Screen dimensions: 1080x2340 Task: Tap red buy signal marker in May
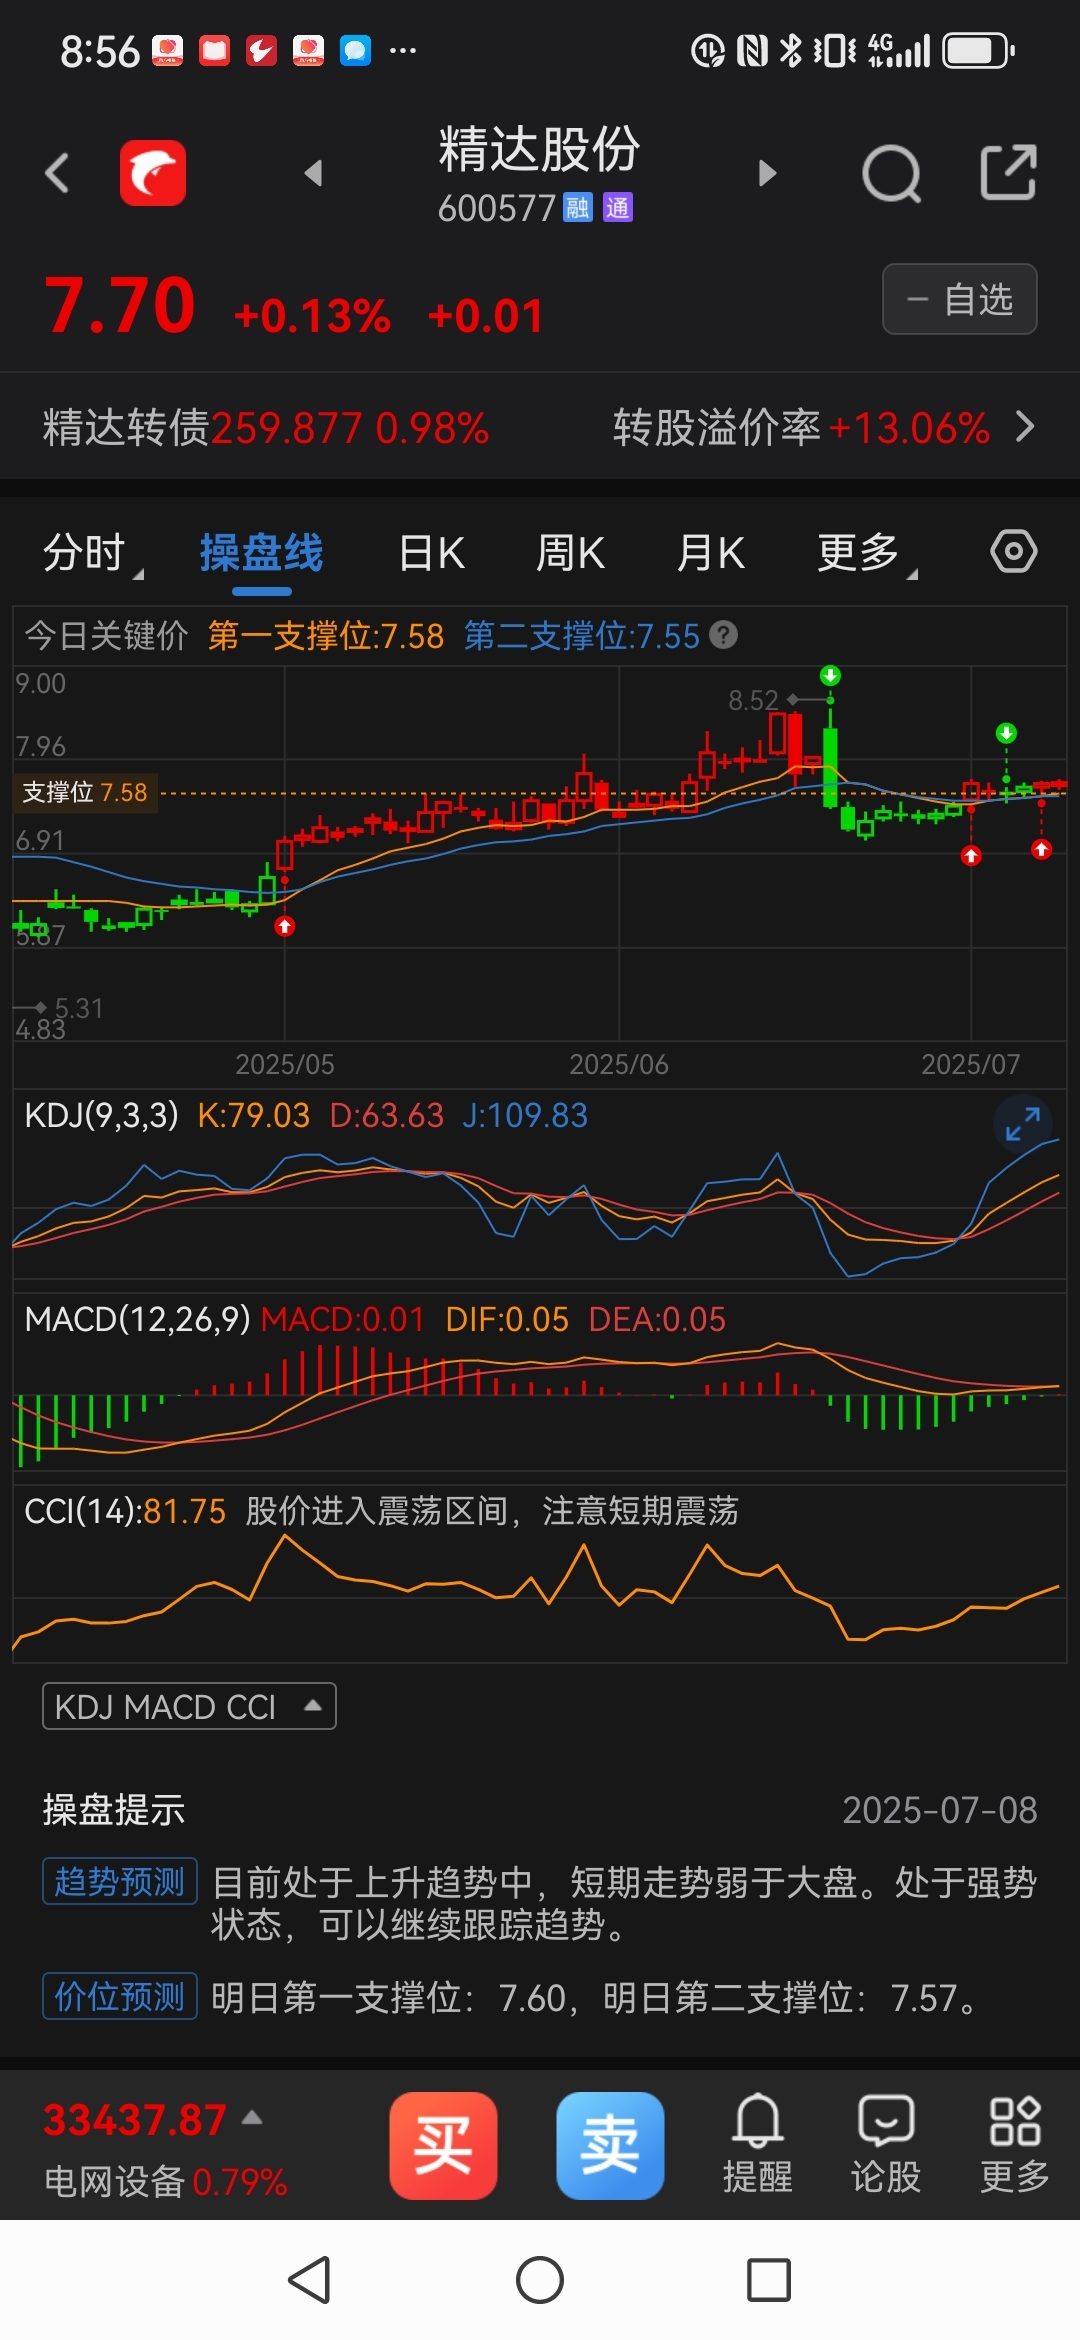285,927
